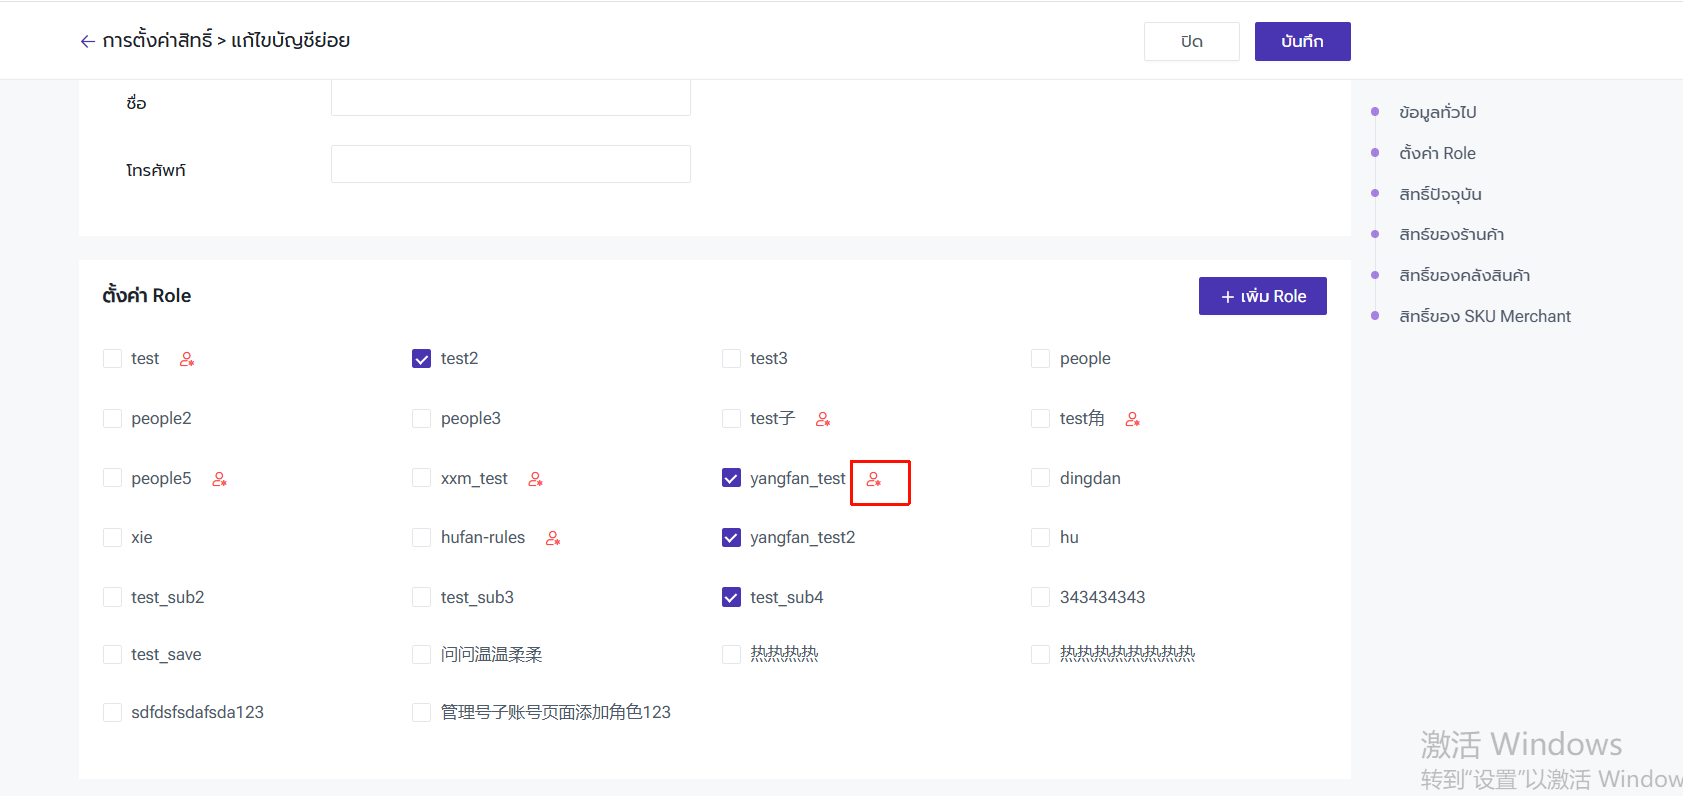Uncheck the test2 role checkbox
Viewport: 1683px width, 796px height.
pos(422,359)
